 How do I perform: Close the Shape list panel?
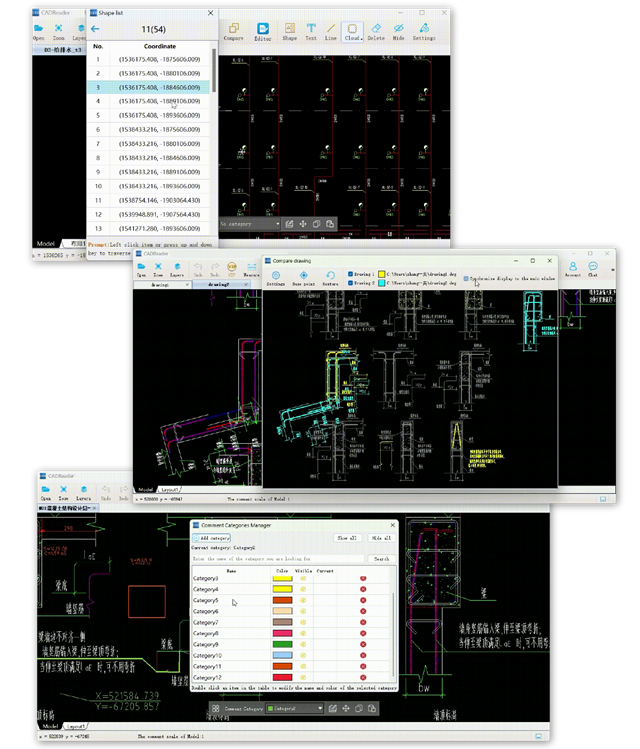pos(211,13)
